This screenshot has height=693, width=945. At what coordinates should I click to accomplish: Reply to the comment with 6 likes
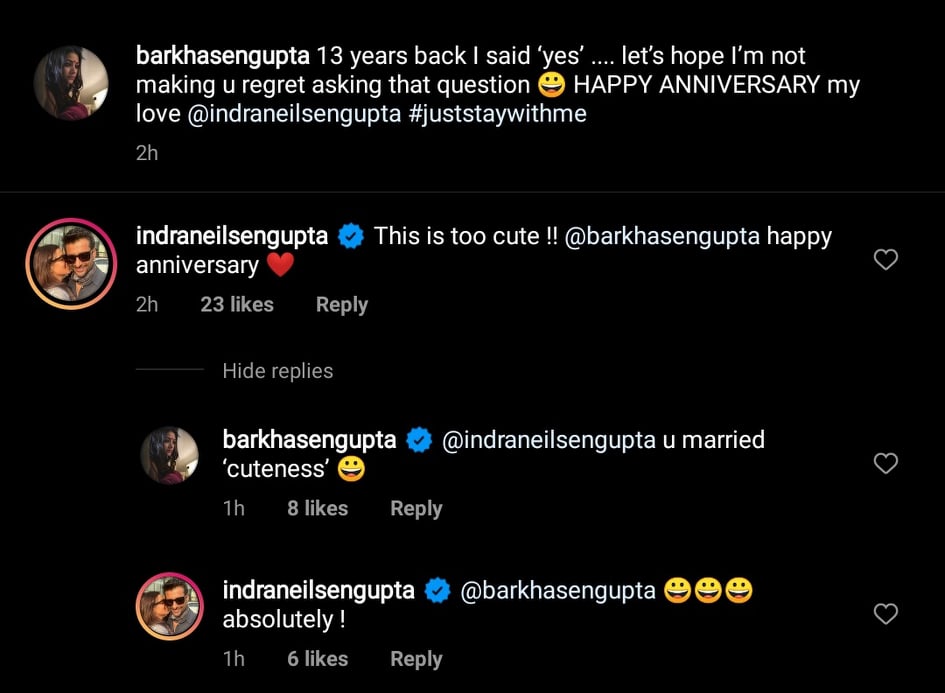(x=416, y=659)
